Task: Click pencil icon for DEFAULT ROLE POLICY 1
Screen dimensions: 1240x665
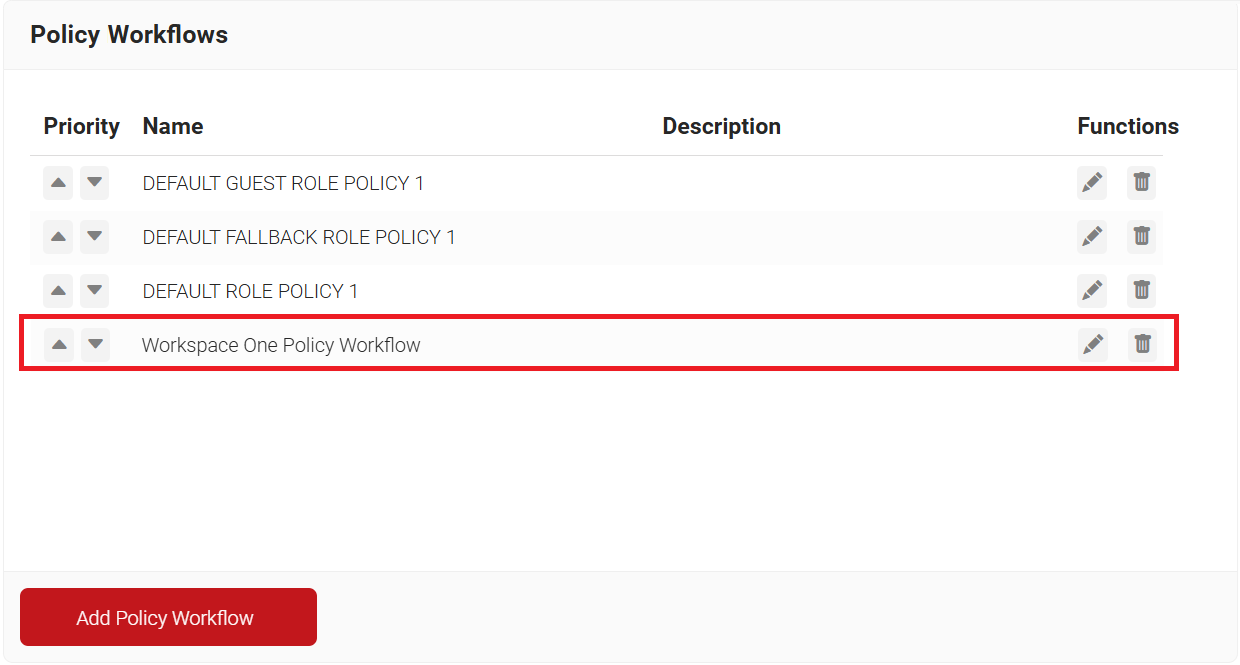Action: (x=1092, y=291)
